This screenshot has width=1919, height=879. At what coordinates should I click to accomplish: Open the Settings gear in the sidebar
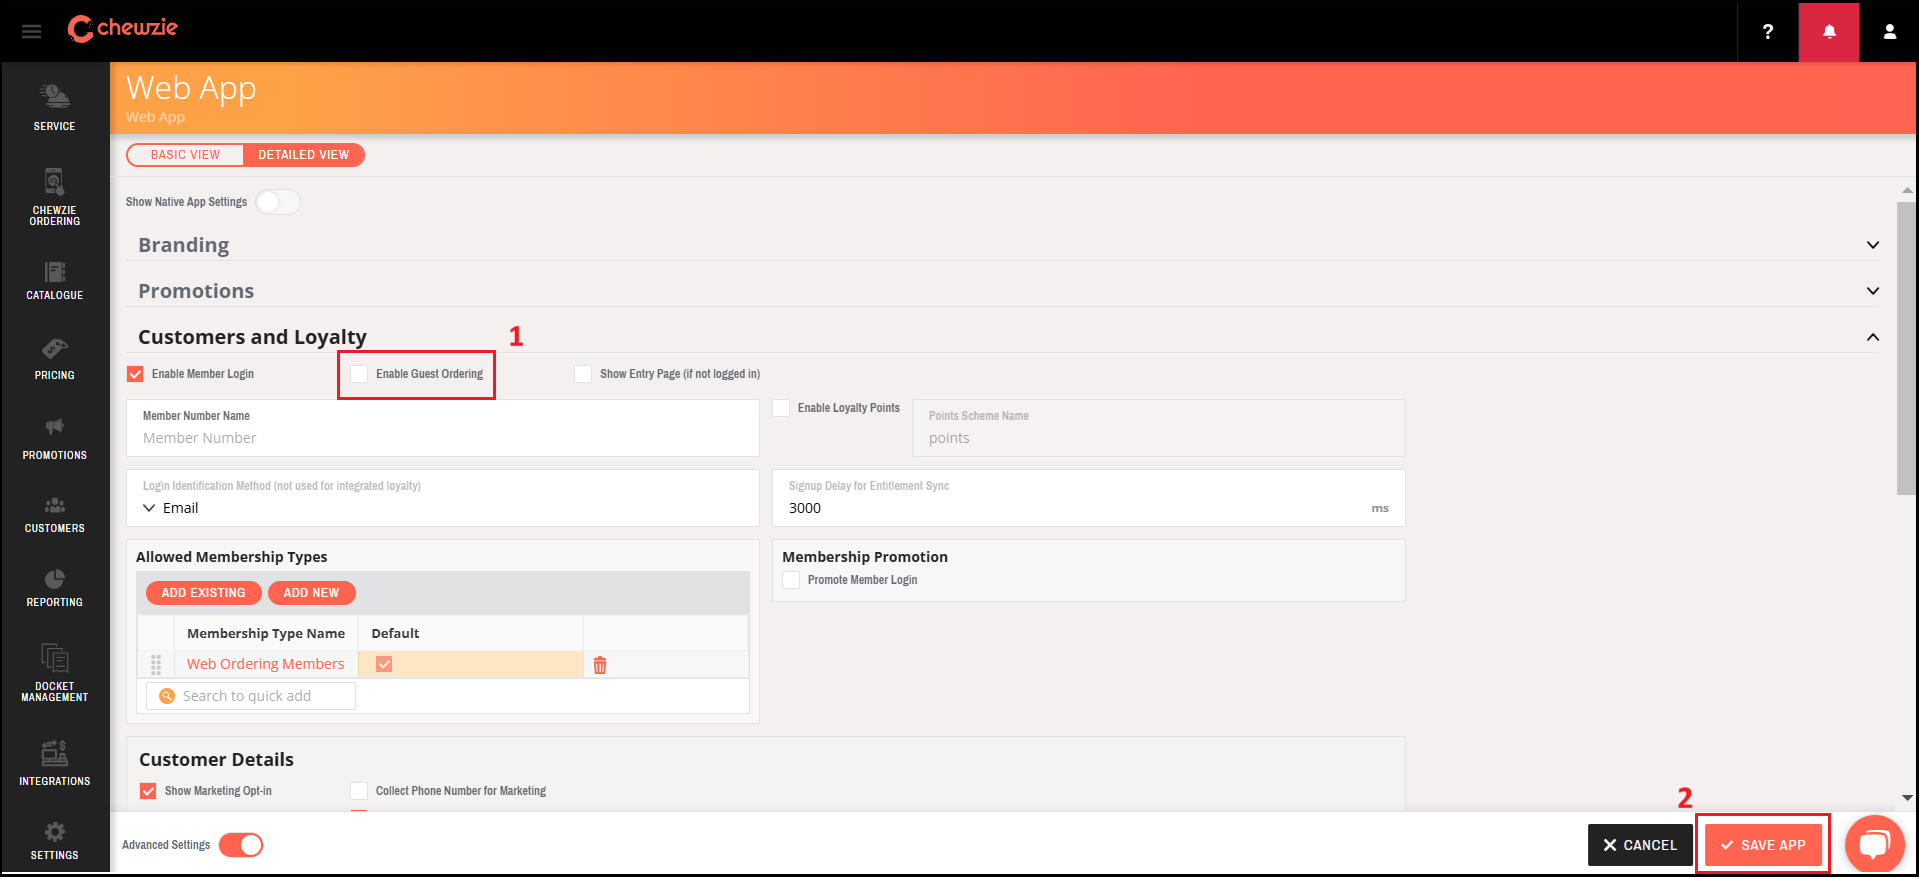pyautogui.click(x=55, y=841)
